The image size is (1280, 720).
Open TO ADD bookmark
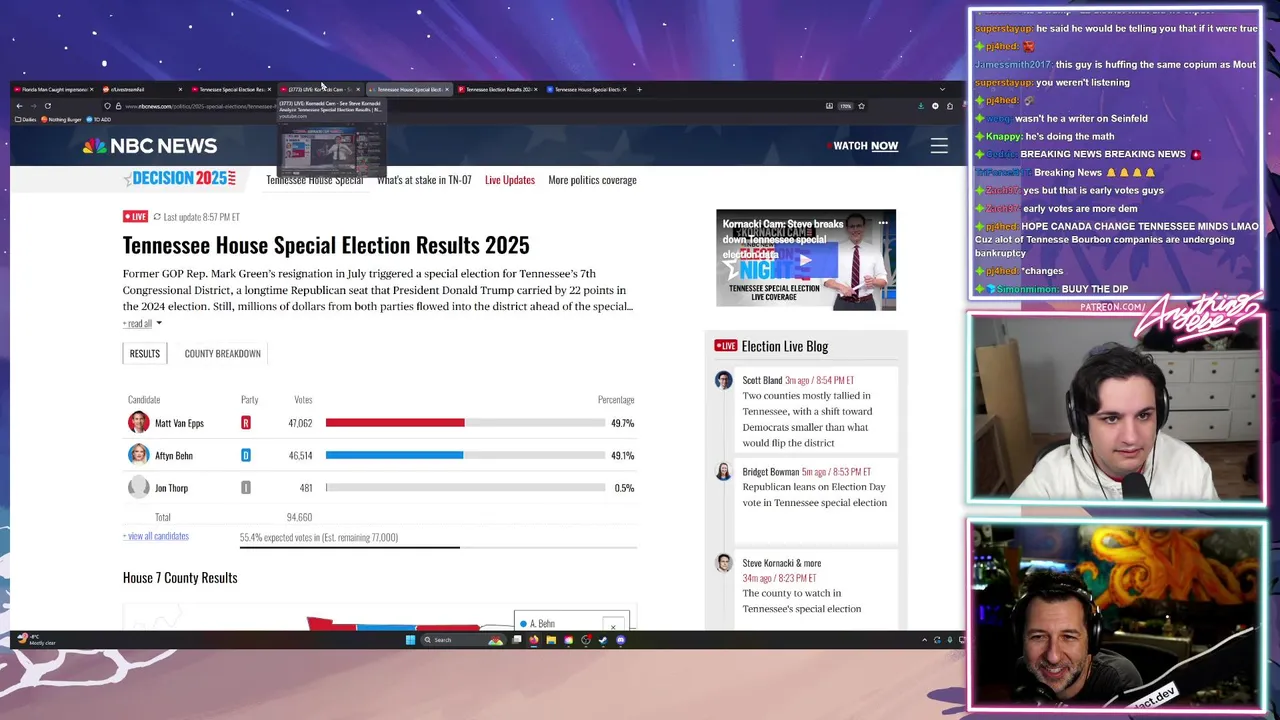coord(98,119)
